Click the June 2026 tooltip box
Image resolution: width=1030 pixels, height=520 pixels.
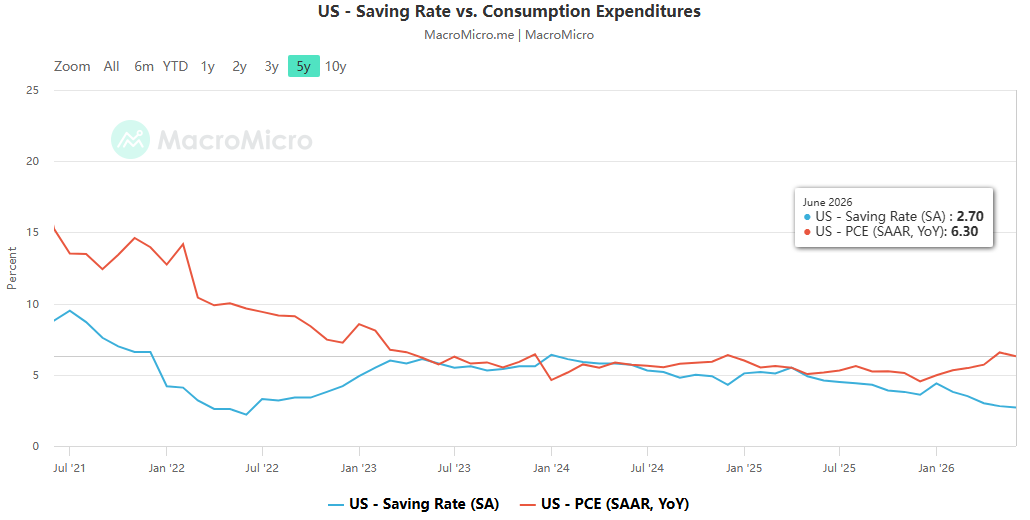point(894,217)
